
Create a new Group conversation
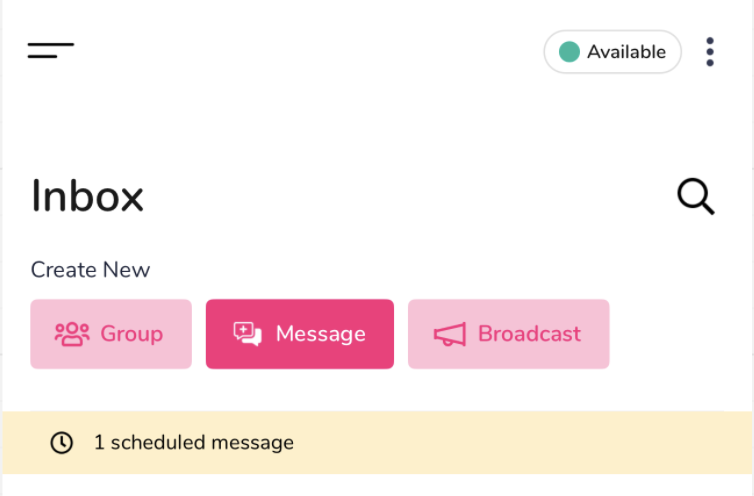coord(111,334)
